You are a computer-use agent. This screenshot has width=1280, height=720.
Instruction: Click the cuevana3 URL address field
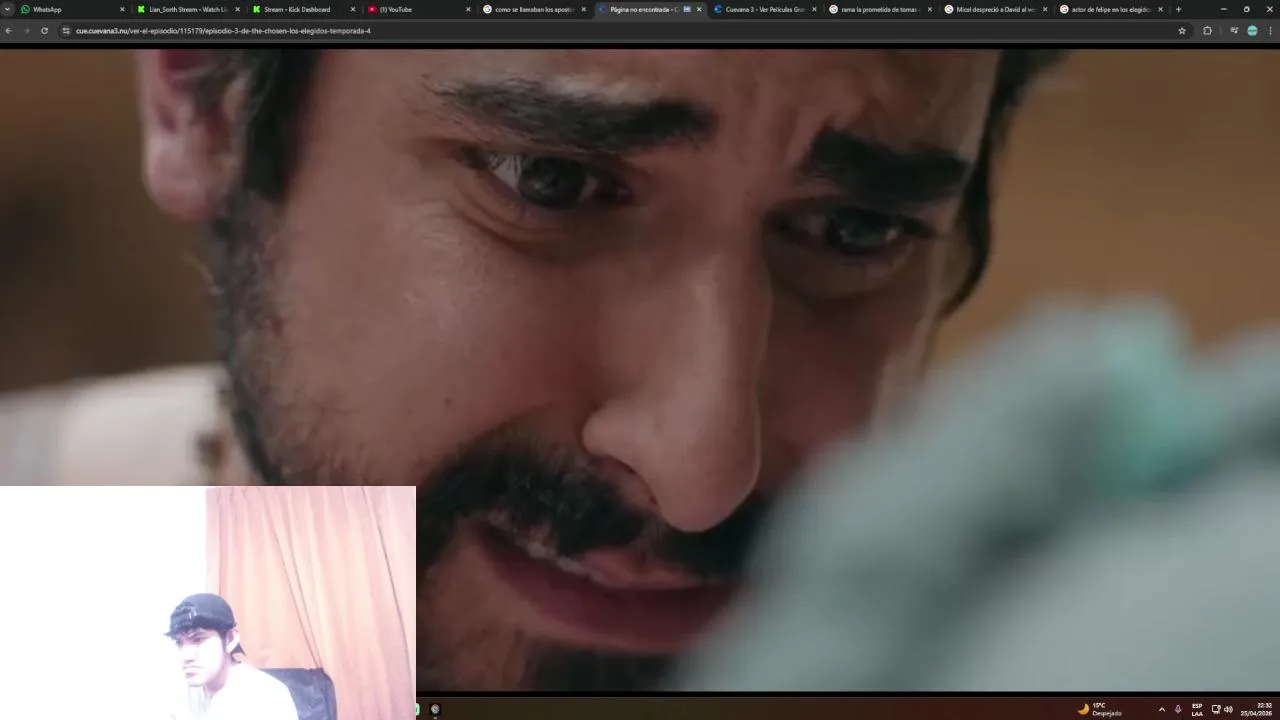620,31
